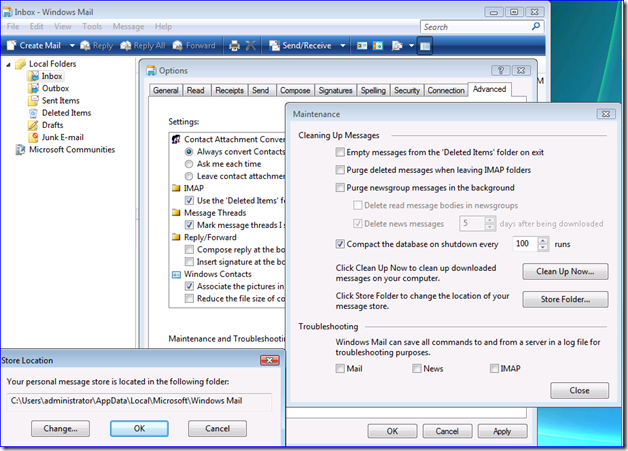The image size is (628, 451).
Task: Enable Purge deleted messages when leaving IMAP
Action: (340, 170)
